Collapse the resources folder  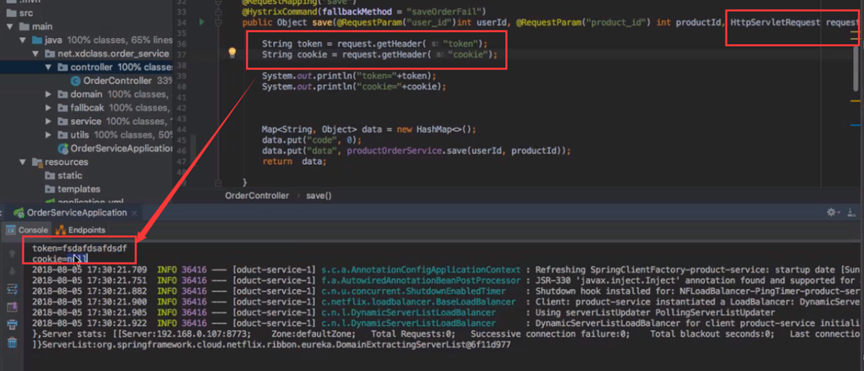(23, 162)
